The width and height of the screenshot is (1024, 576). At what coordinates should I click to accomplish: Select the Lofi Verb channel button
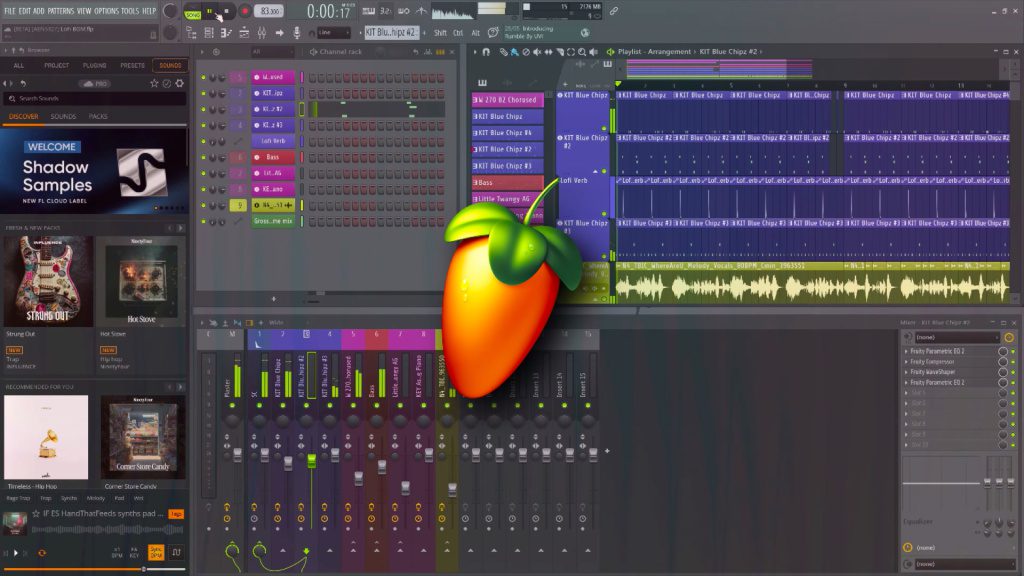tap(273, 141)
